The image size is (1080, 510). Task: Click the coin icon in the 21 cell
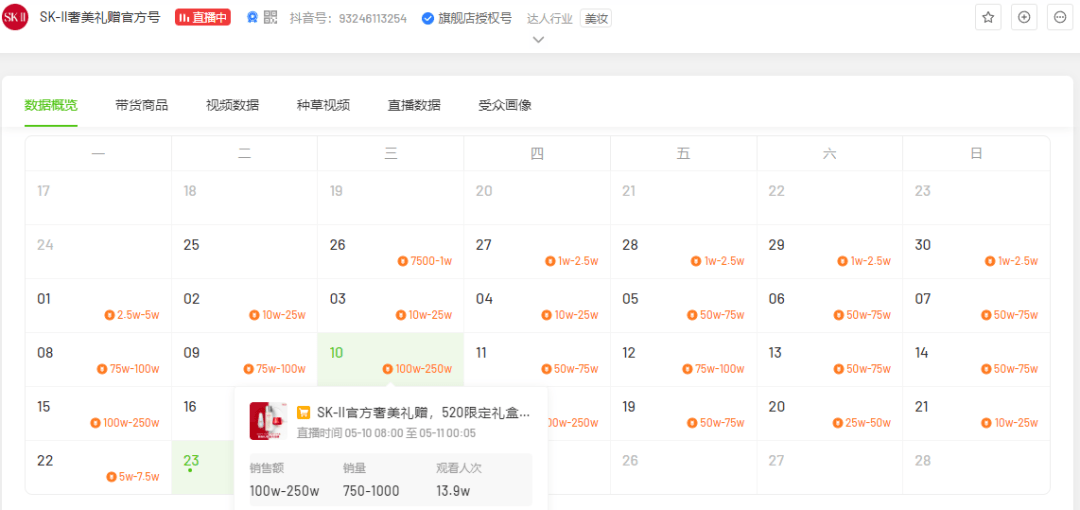tap(986, 422)
